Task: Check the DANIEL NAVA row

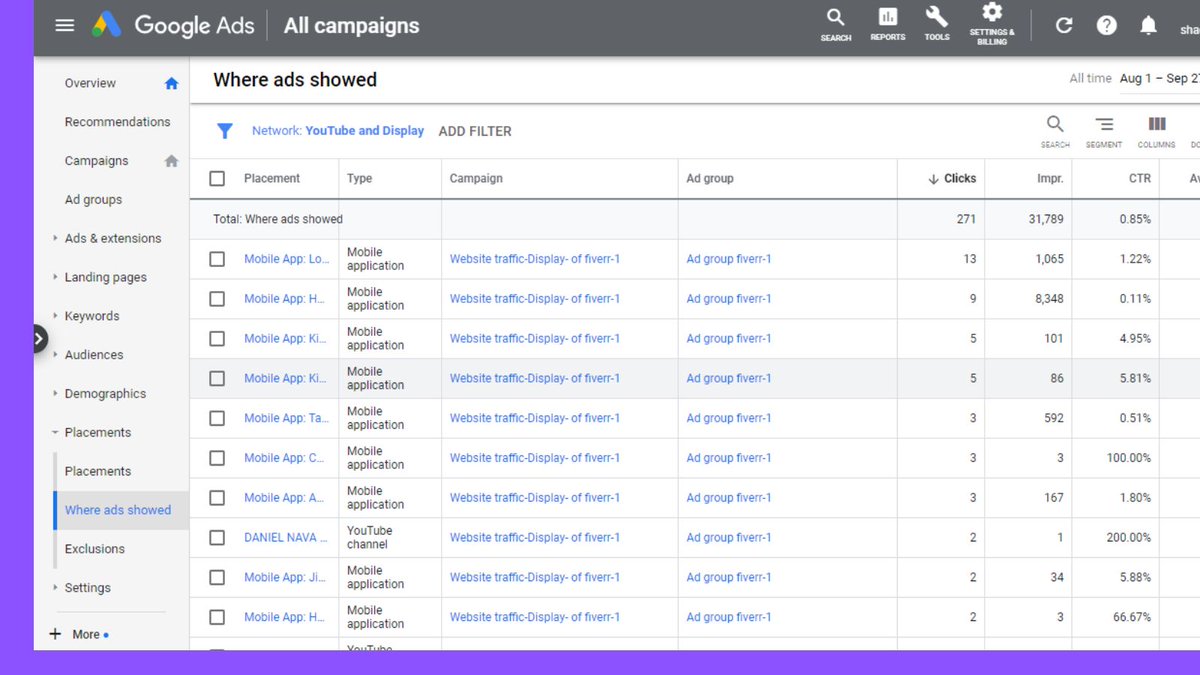Action: pos(217,538)
